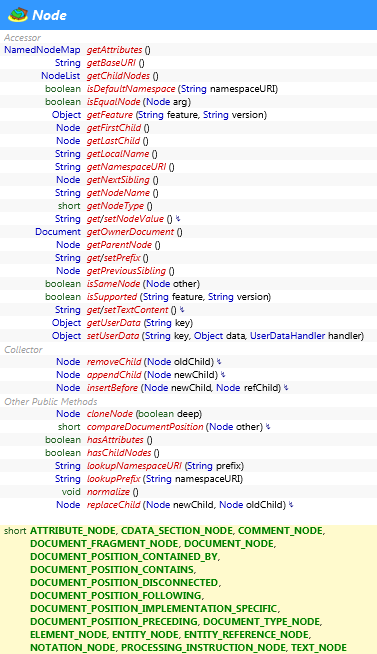This screenshot has width=377, height=654.
Task: Select the getUserData method
Action: tap(113, 322)
